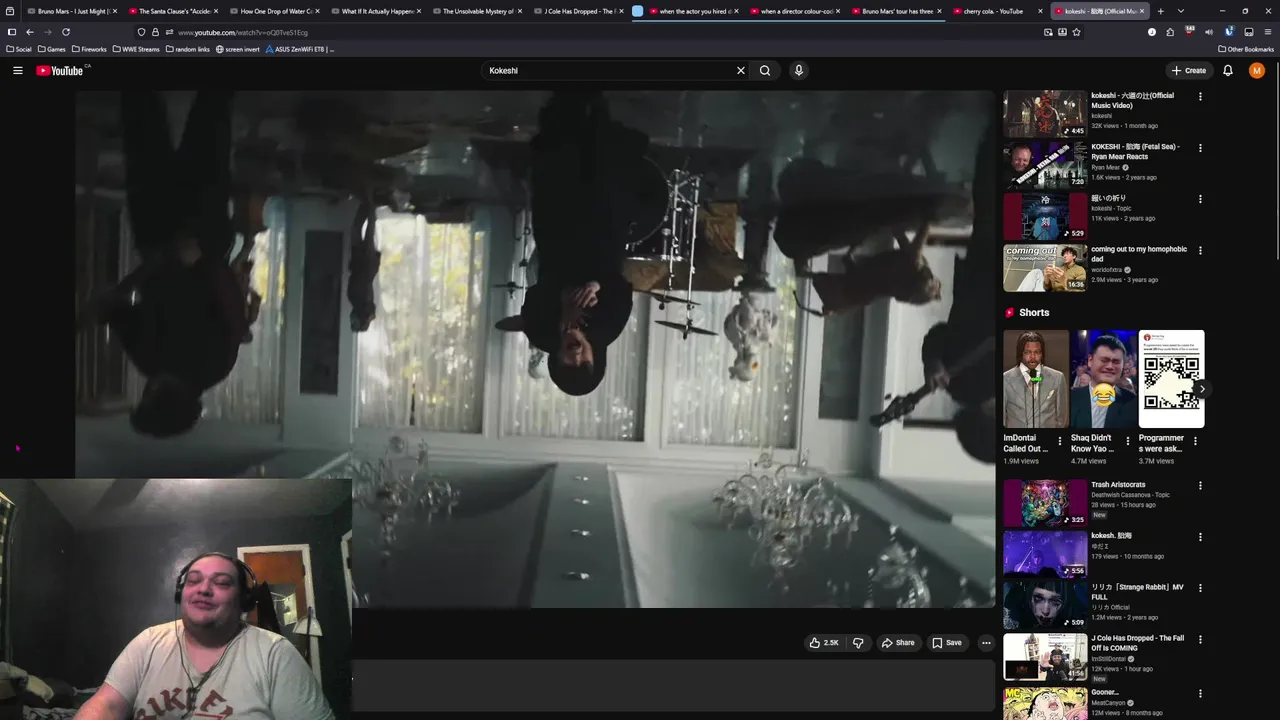Open the account avatar menu
This screenshot has width=1280, height=720.
point(1257,70)
